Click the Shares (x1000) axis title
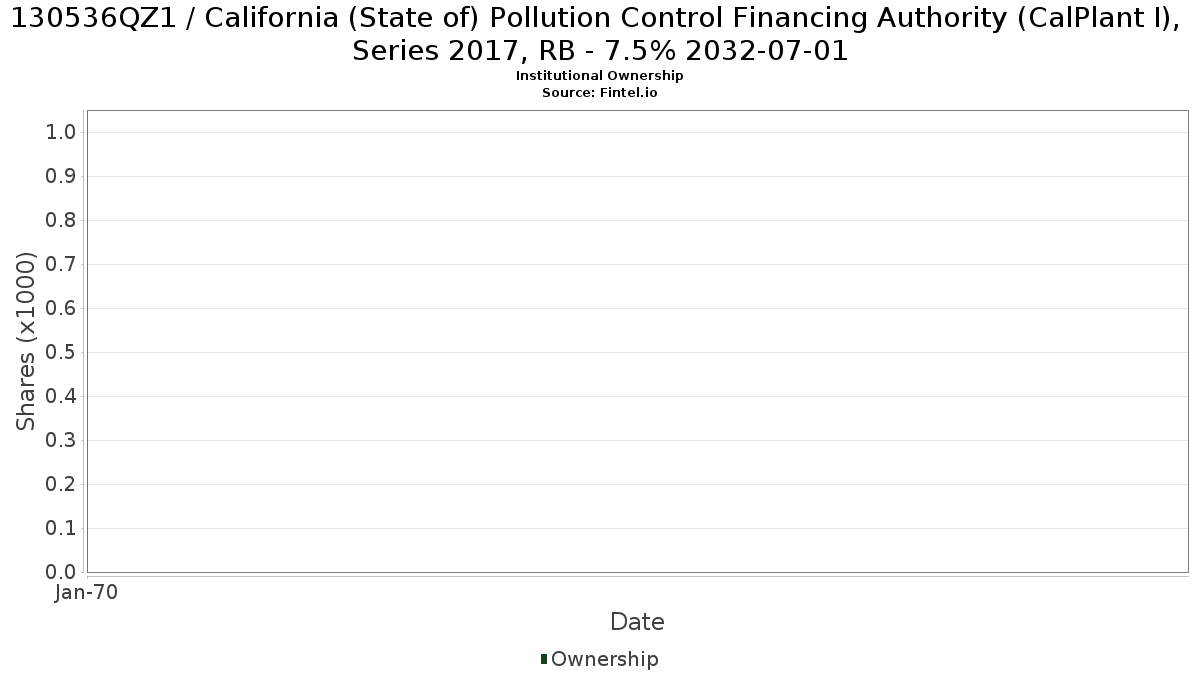1200x675 pixels. pos(26,341)
